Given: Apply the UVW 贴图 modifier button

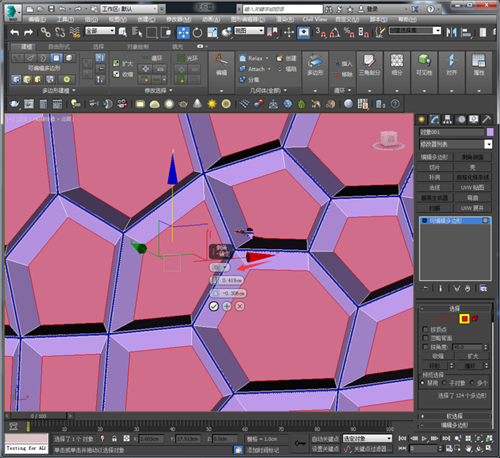Looking at the screenshot, I should pos(472,188).
